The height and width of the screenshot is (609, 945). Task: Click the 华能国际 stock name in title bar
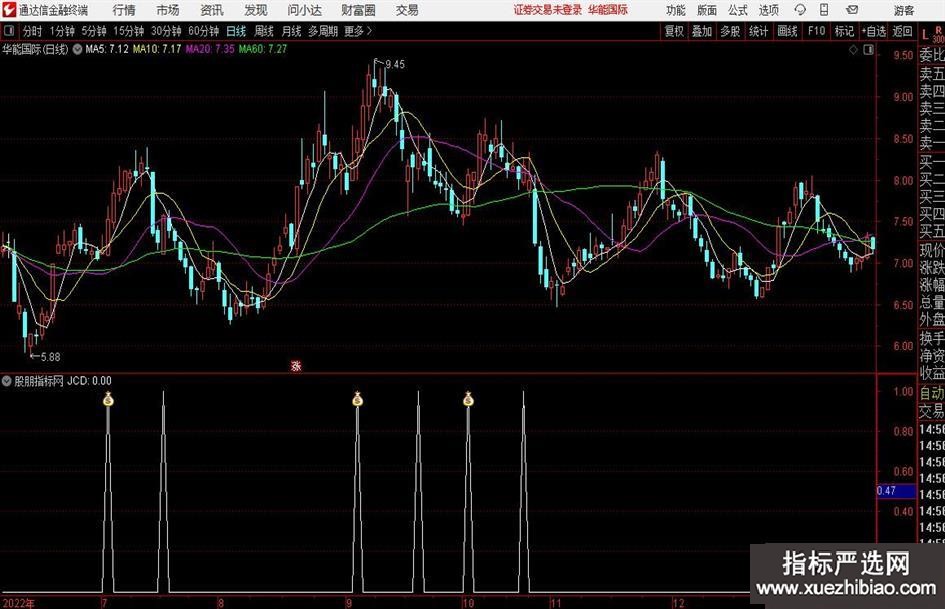[x=608, y=10]
